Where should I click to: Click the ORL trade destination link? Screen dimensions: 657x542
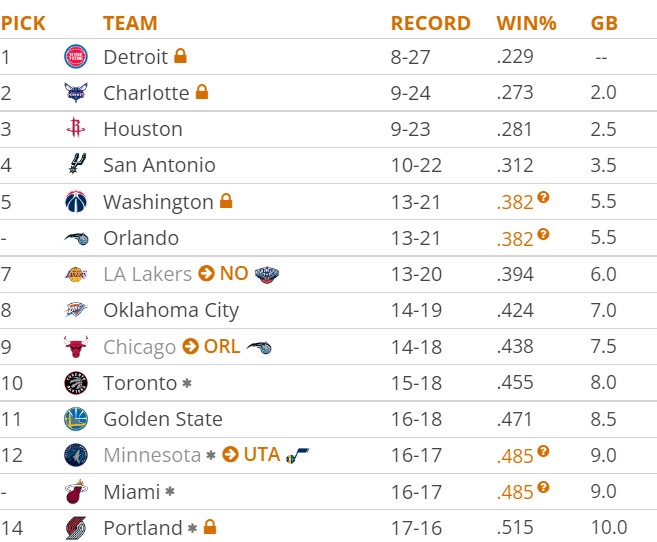click(x=222, y=347)
